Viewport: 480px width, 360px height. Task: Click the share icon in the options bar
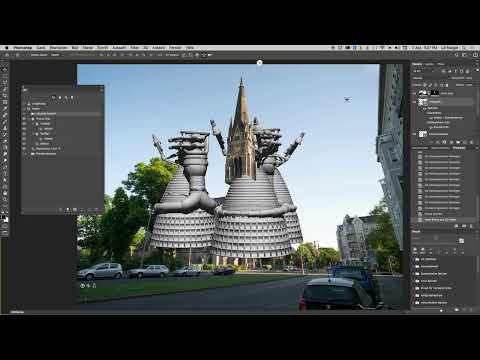click(x=475, y=55)
